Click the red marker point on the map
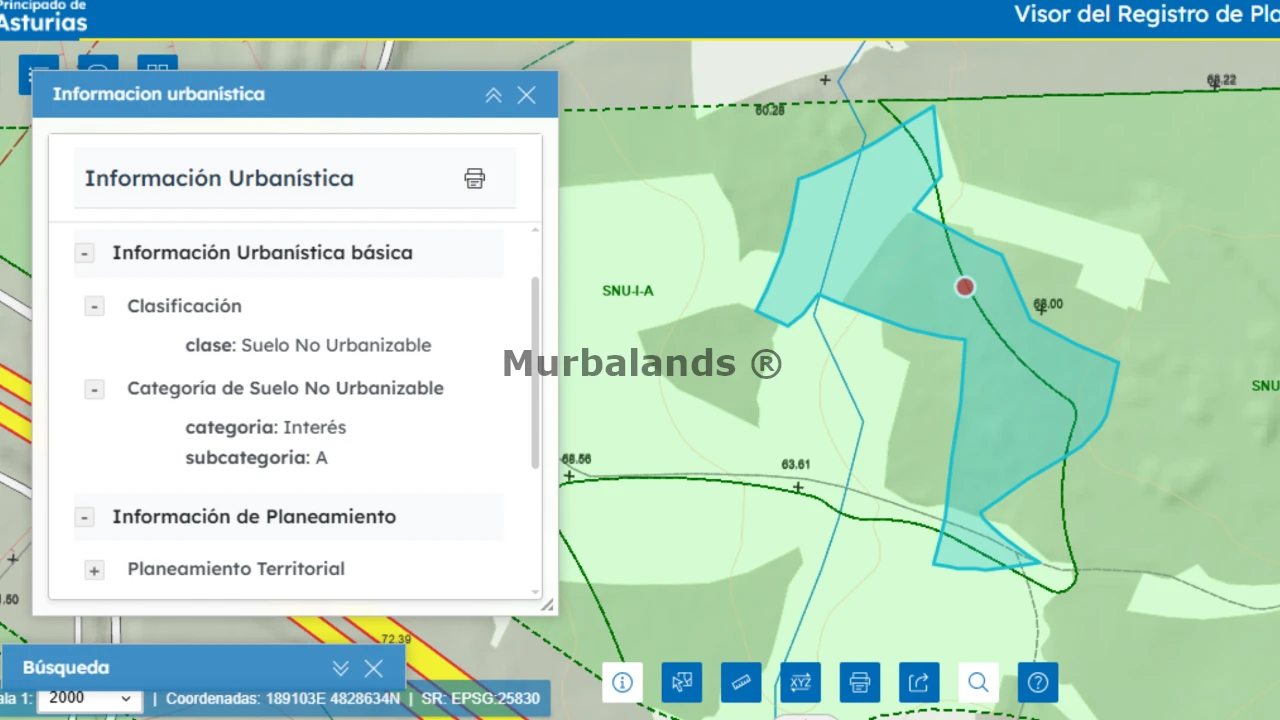The height and width of the screenshot is (720, 1280). click(965, 287)
